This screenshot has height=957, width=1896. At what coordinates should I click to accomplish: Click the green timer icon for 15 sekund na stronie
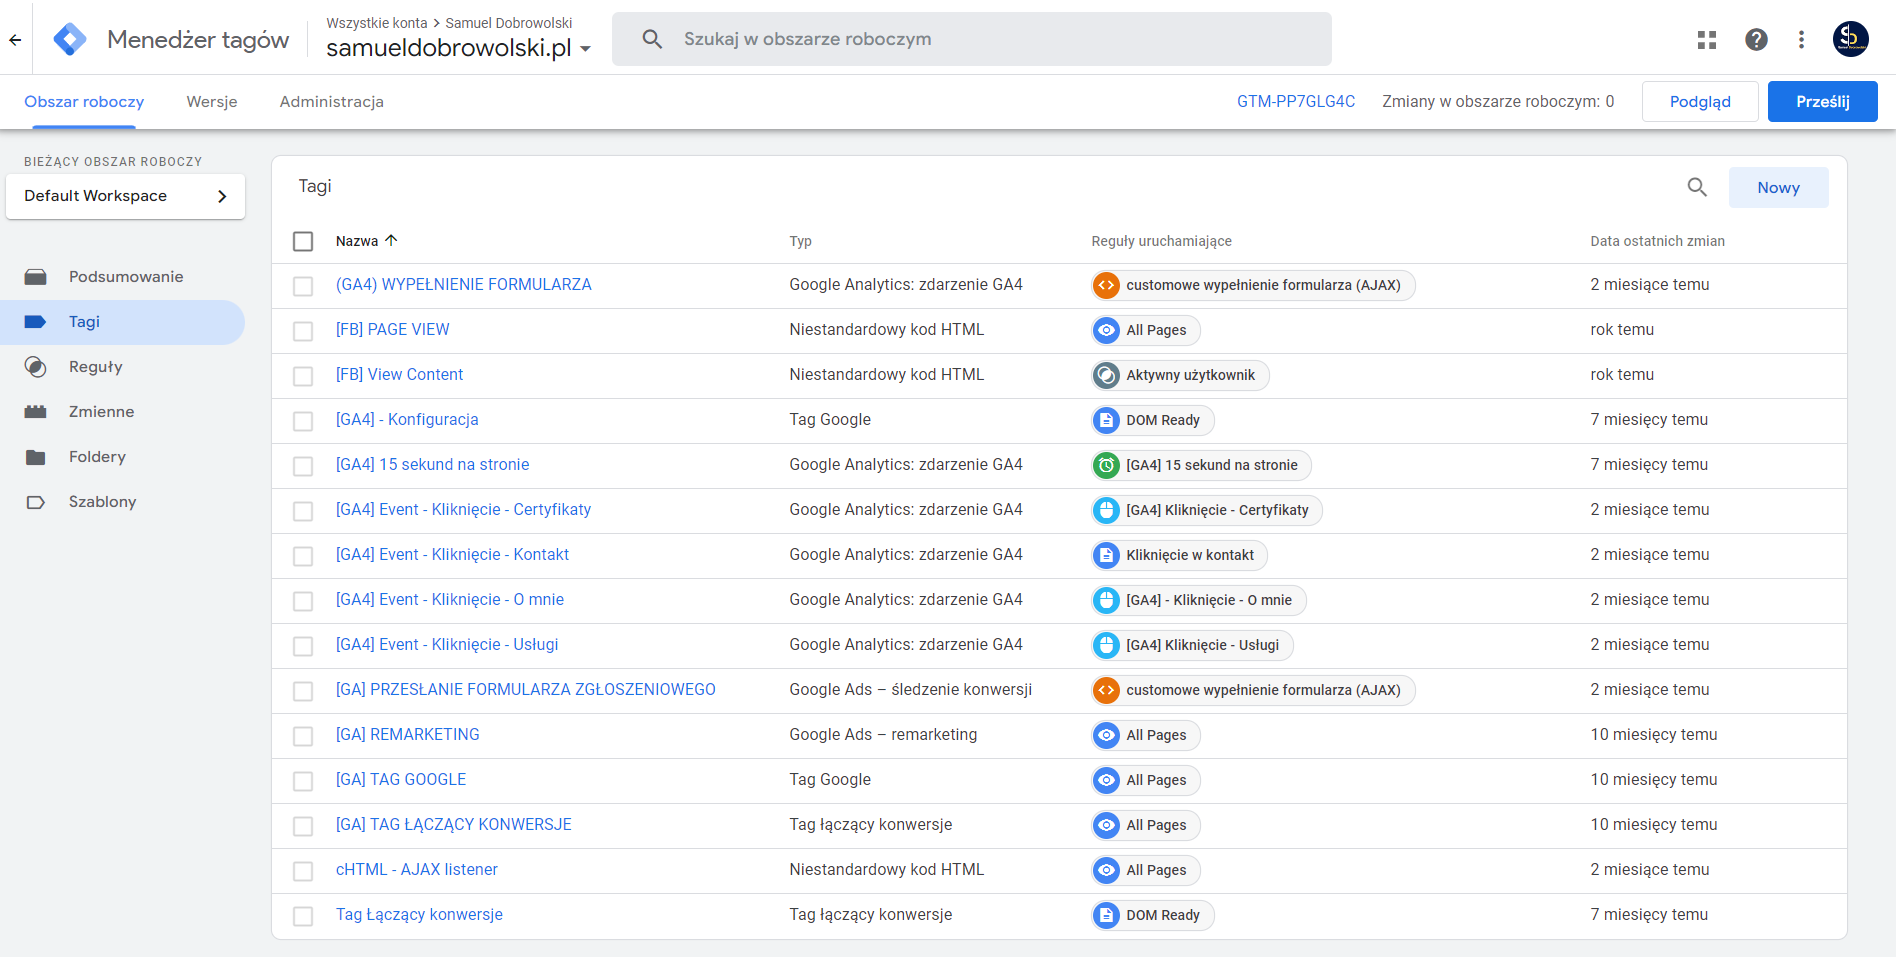[1106, 465]
